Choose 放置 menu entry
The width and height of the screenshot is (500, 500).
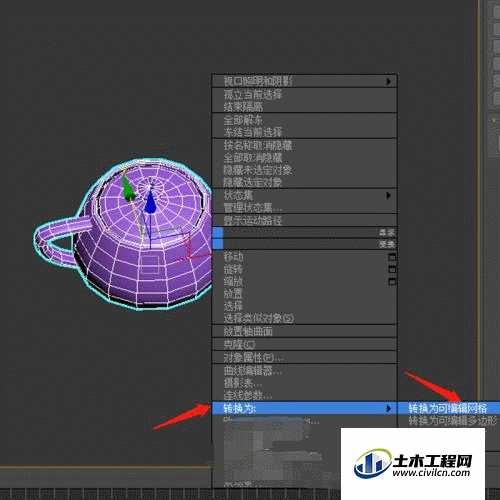[304, 294]
